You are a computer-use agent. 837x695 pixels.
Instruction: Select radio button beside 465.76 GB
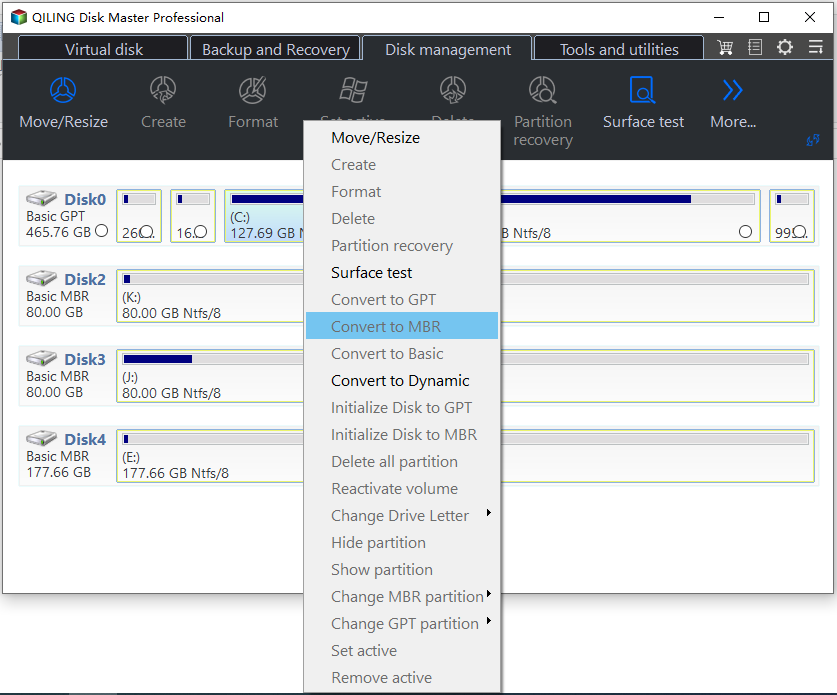(101, 231)
